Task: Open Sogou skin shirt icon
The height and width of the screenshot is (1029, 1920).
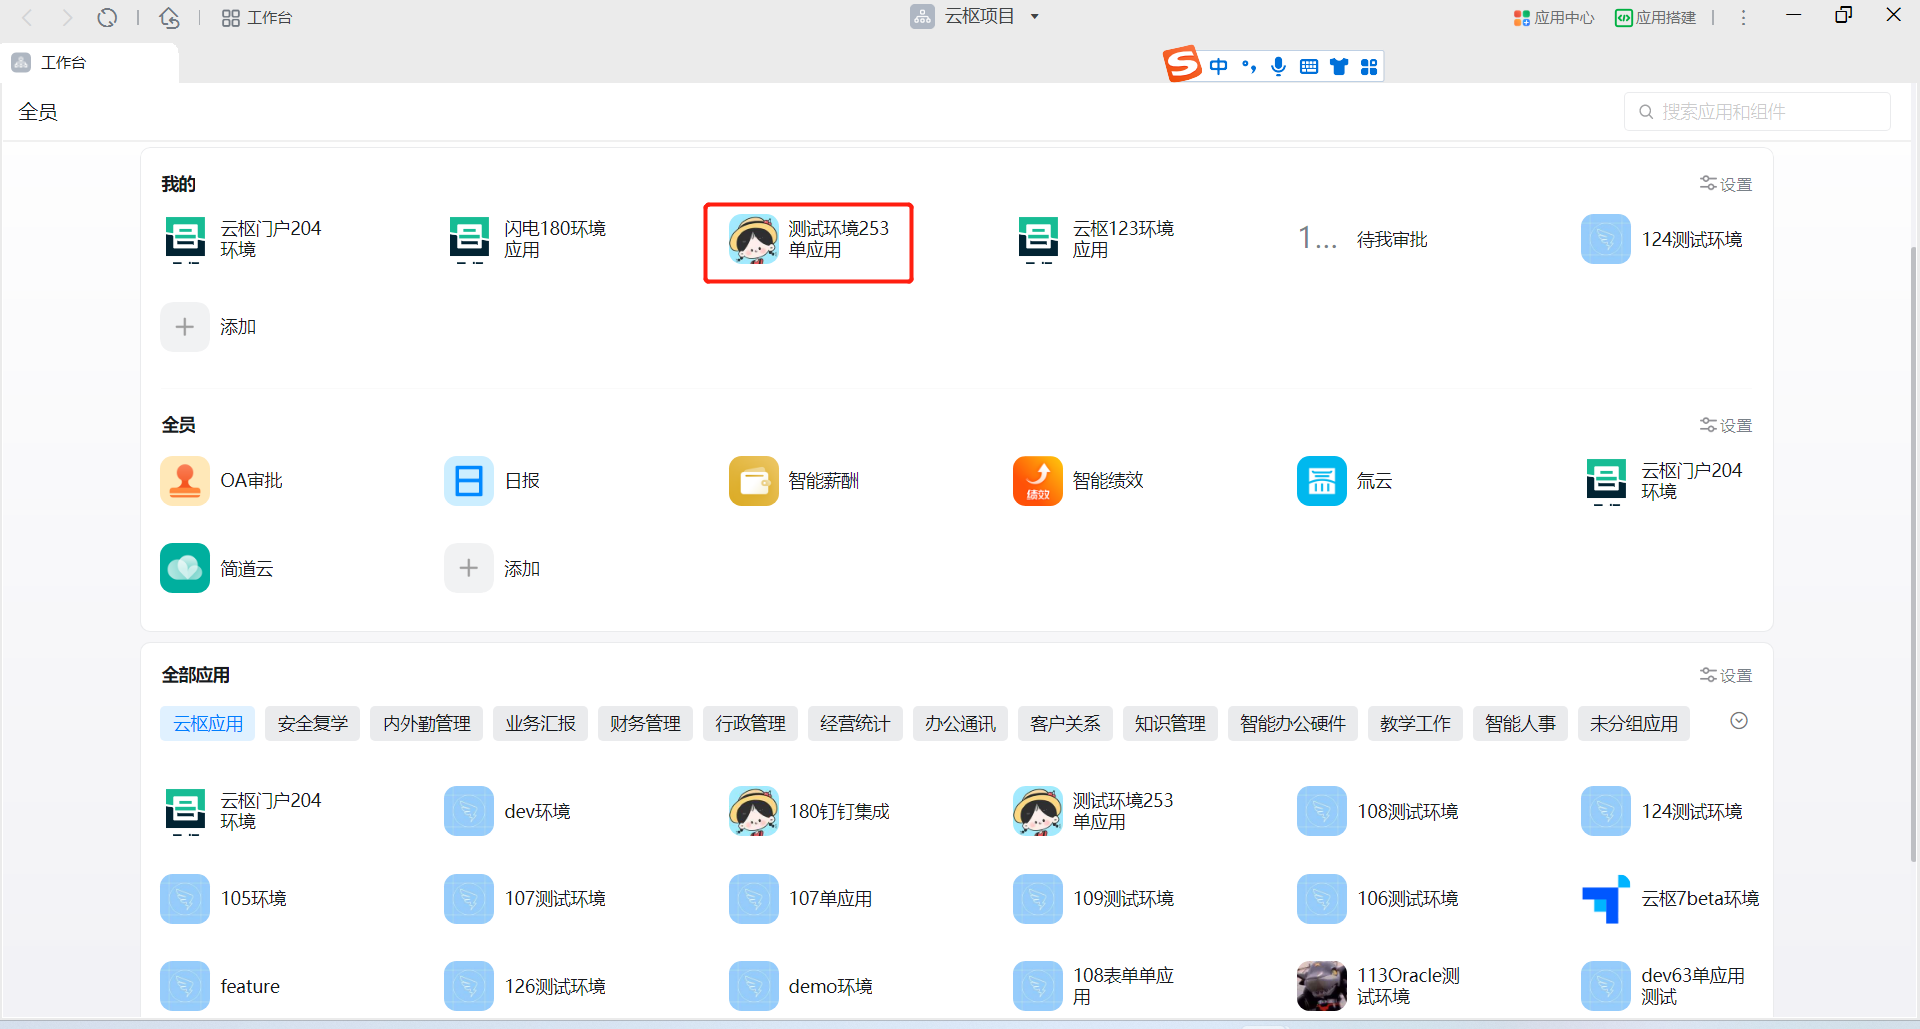Action: (1339, 66)
